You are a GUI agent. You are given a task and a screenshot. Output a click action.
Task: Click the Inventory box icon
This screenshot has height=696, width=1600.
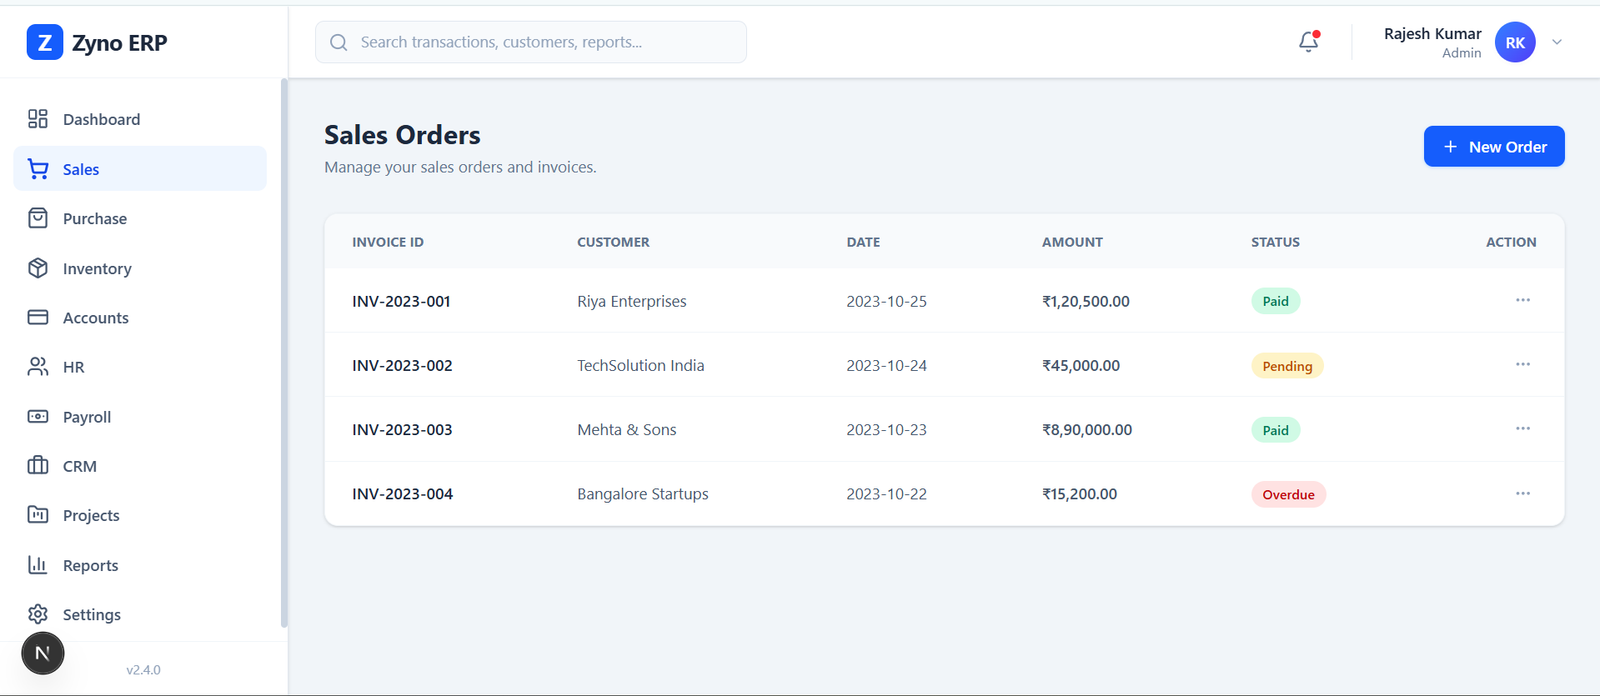point(38,268)
